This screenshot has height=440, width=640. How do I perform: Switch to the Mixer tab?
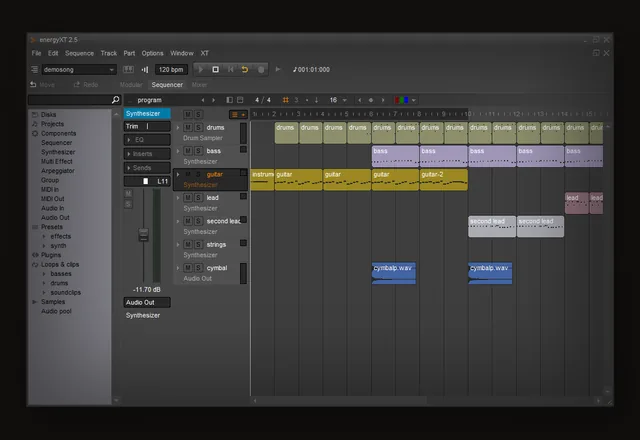pos(199,84)
